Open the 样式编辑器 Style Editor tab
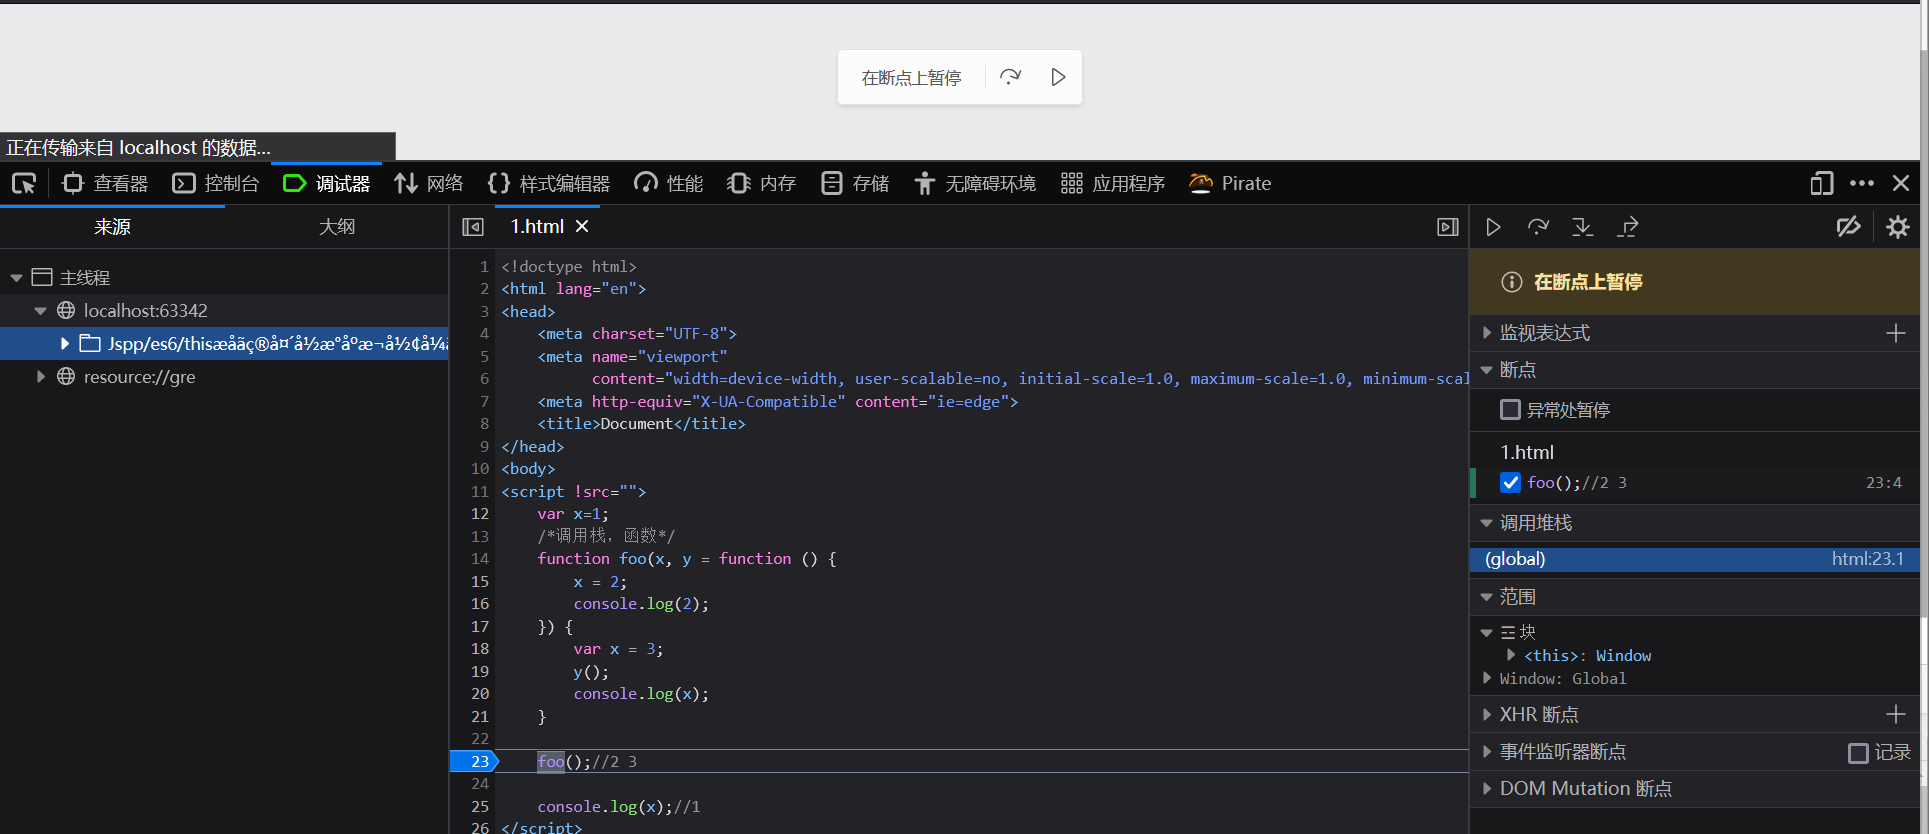 pyautogui.click(x=549, y=184)
